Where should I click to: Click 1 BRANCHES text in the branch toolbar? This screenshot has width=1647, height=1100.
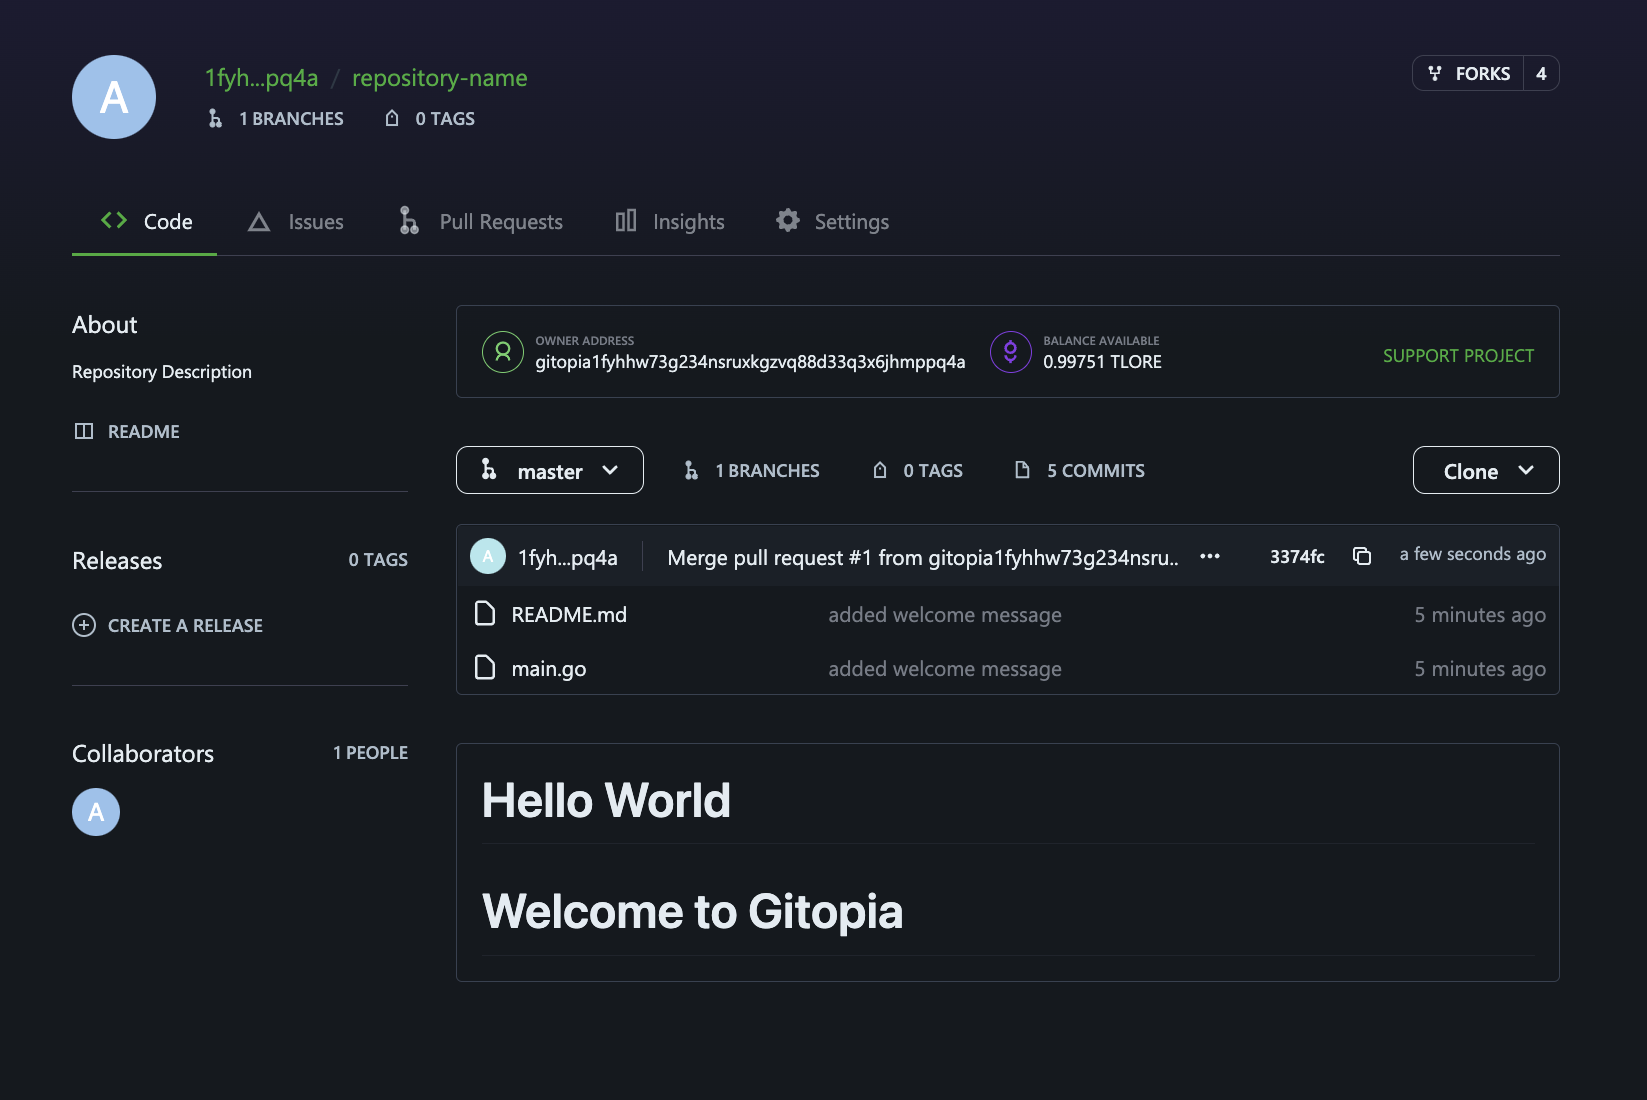click(x=767, y=470)
